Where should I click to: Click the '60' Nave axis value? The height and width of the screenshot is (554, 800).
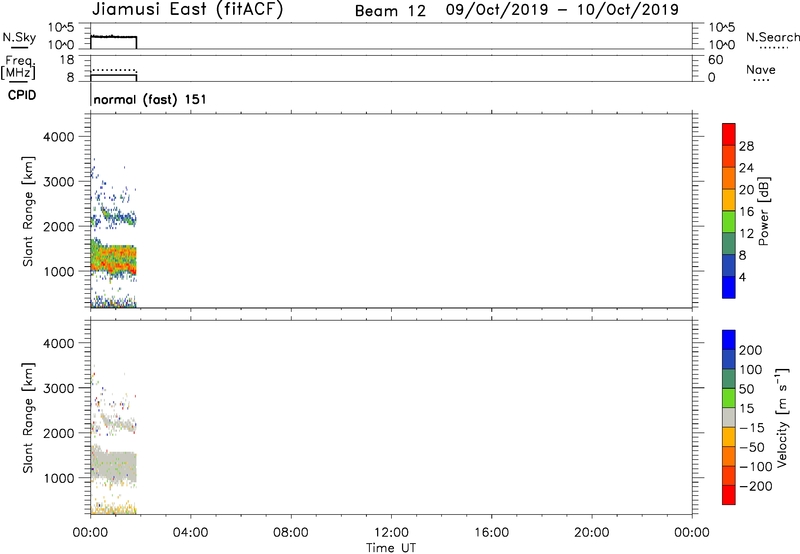pyautogui.click(x=715, y=60)
